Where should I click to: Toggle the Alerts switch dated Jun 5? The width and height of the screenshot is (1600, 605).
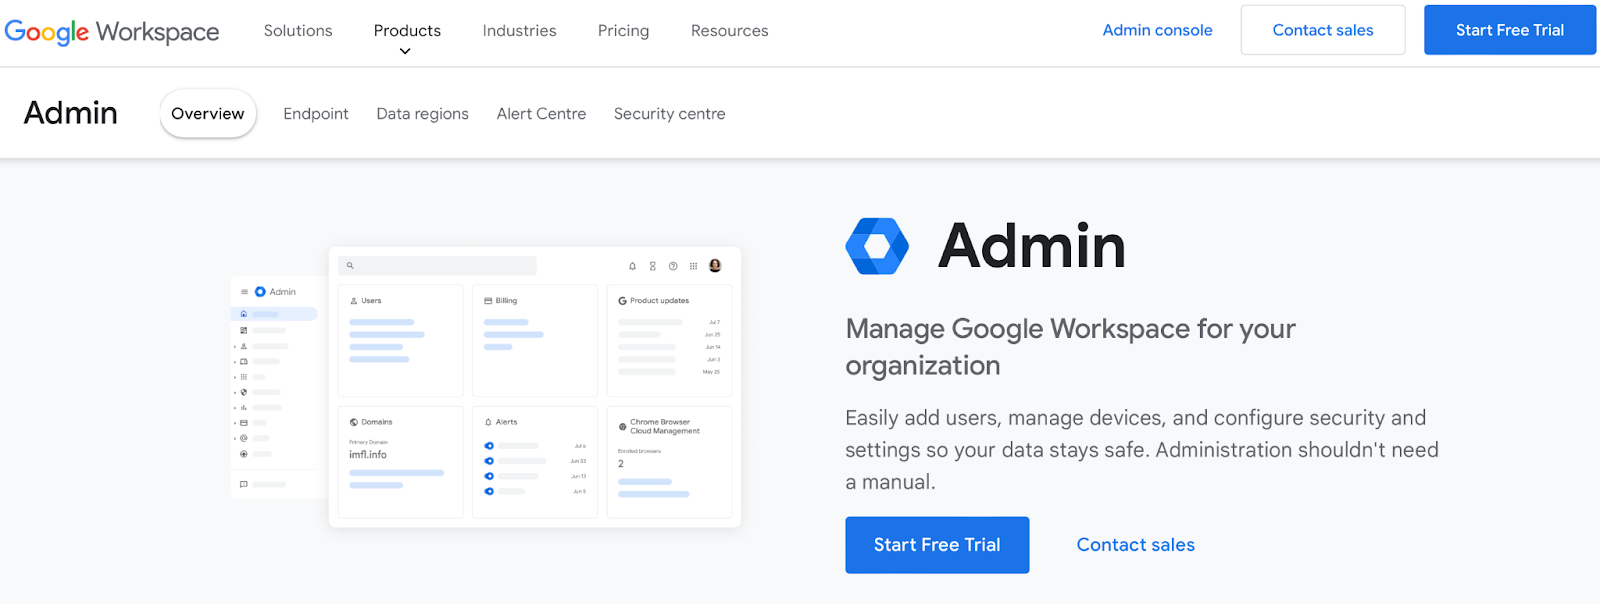click(x=489, y=491)
